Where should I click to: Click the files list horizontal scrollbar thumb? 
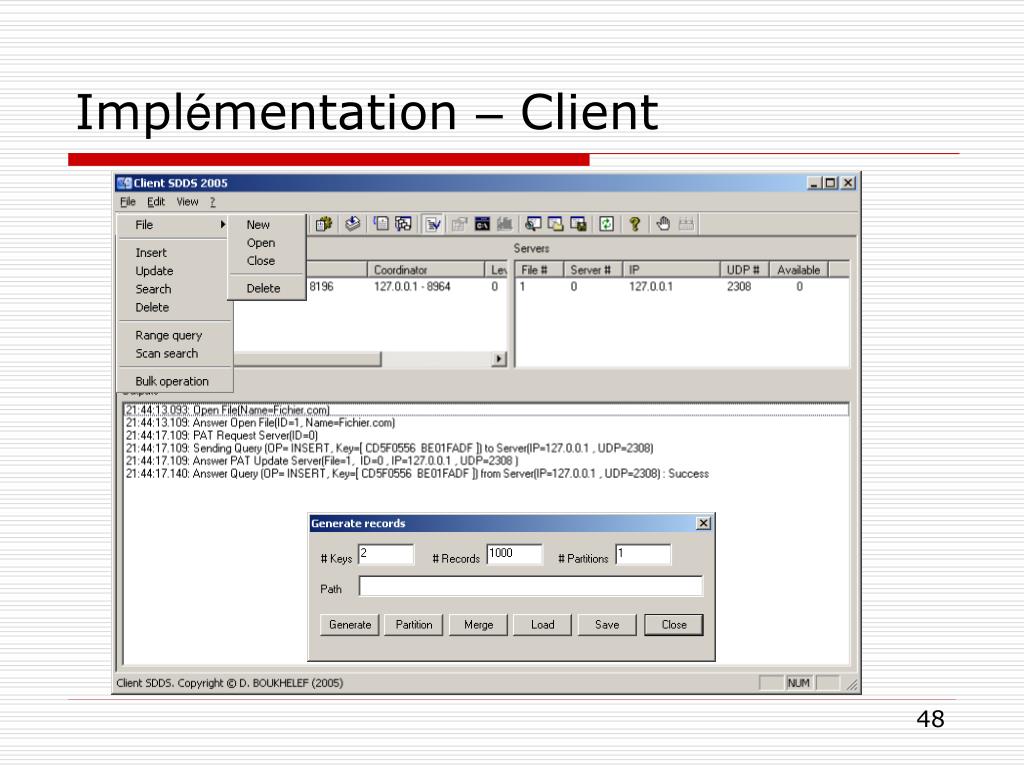coord(307,359)
